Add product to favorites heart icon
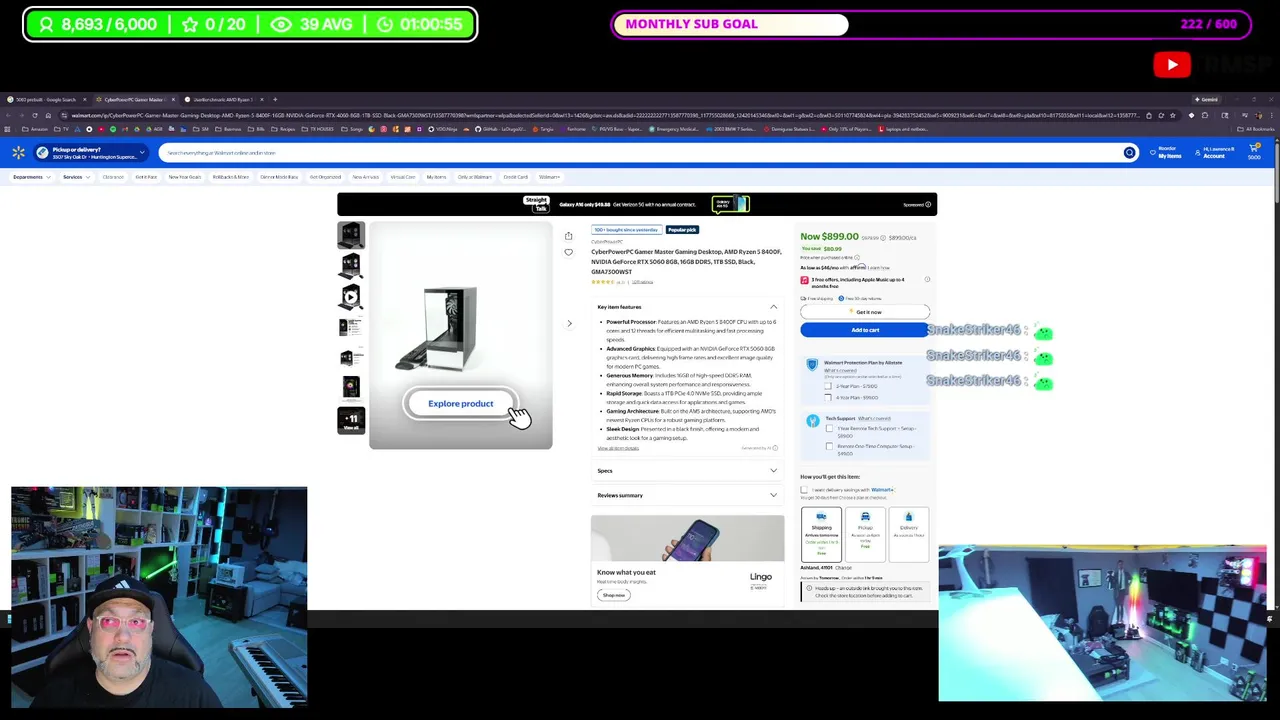The width and height of the screenshot is (1280, 720). [568, 252]
